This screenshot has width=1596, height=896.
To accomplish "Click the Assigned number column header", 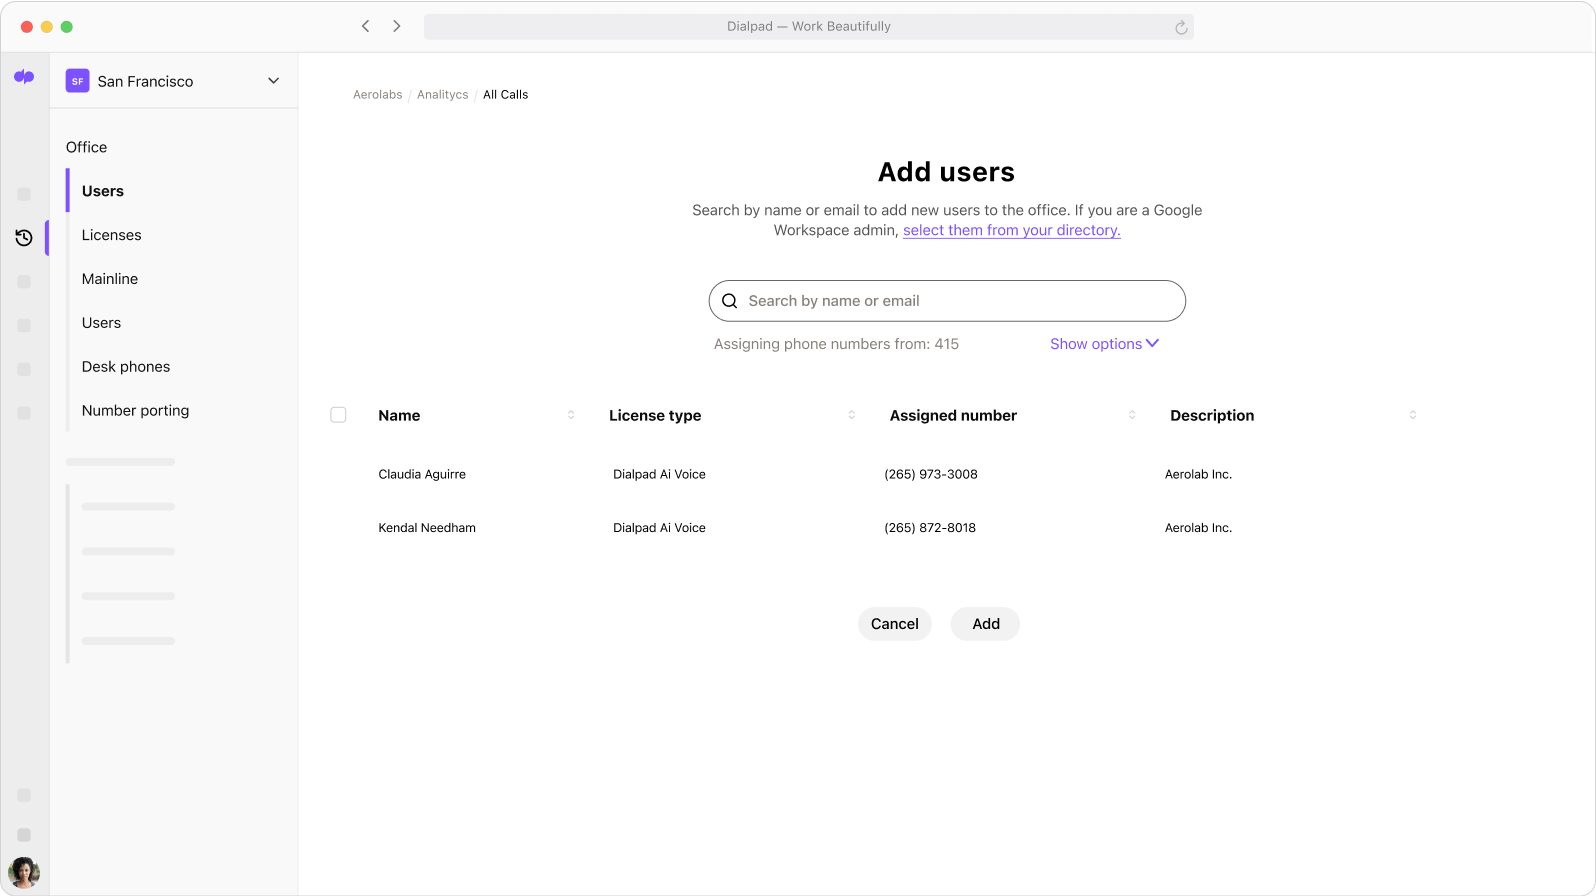I will tap(953, 415).
